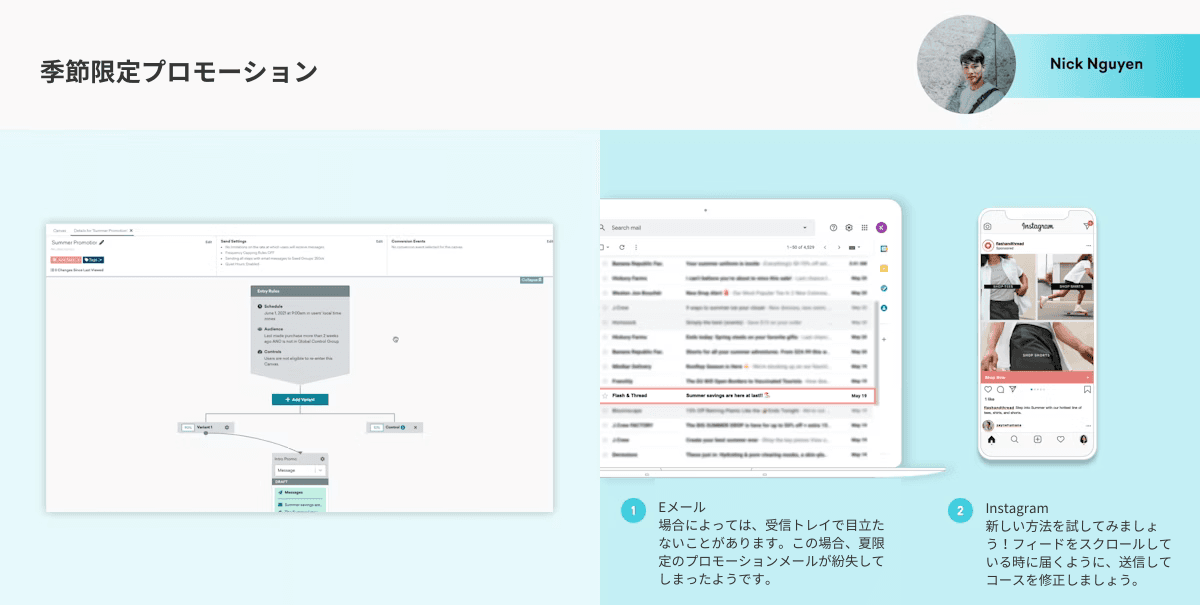This screenshot has width=1200, height=605.
Task: Bookmark the Instagram post
Action: [1088, 388]
